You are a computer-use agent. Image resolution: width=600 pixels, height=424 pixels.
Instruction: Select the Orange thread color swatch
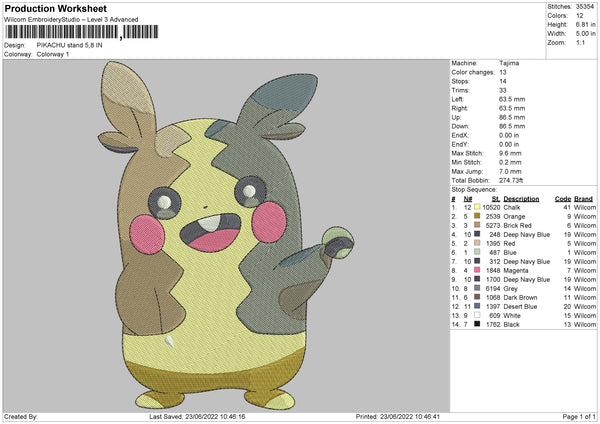[477, 216]
